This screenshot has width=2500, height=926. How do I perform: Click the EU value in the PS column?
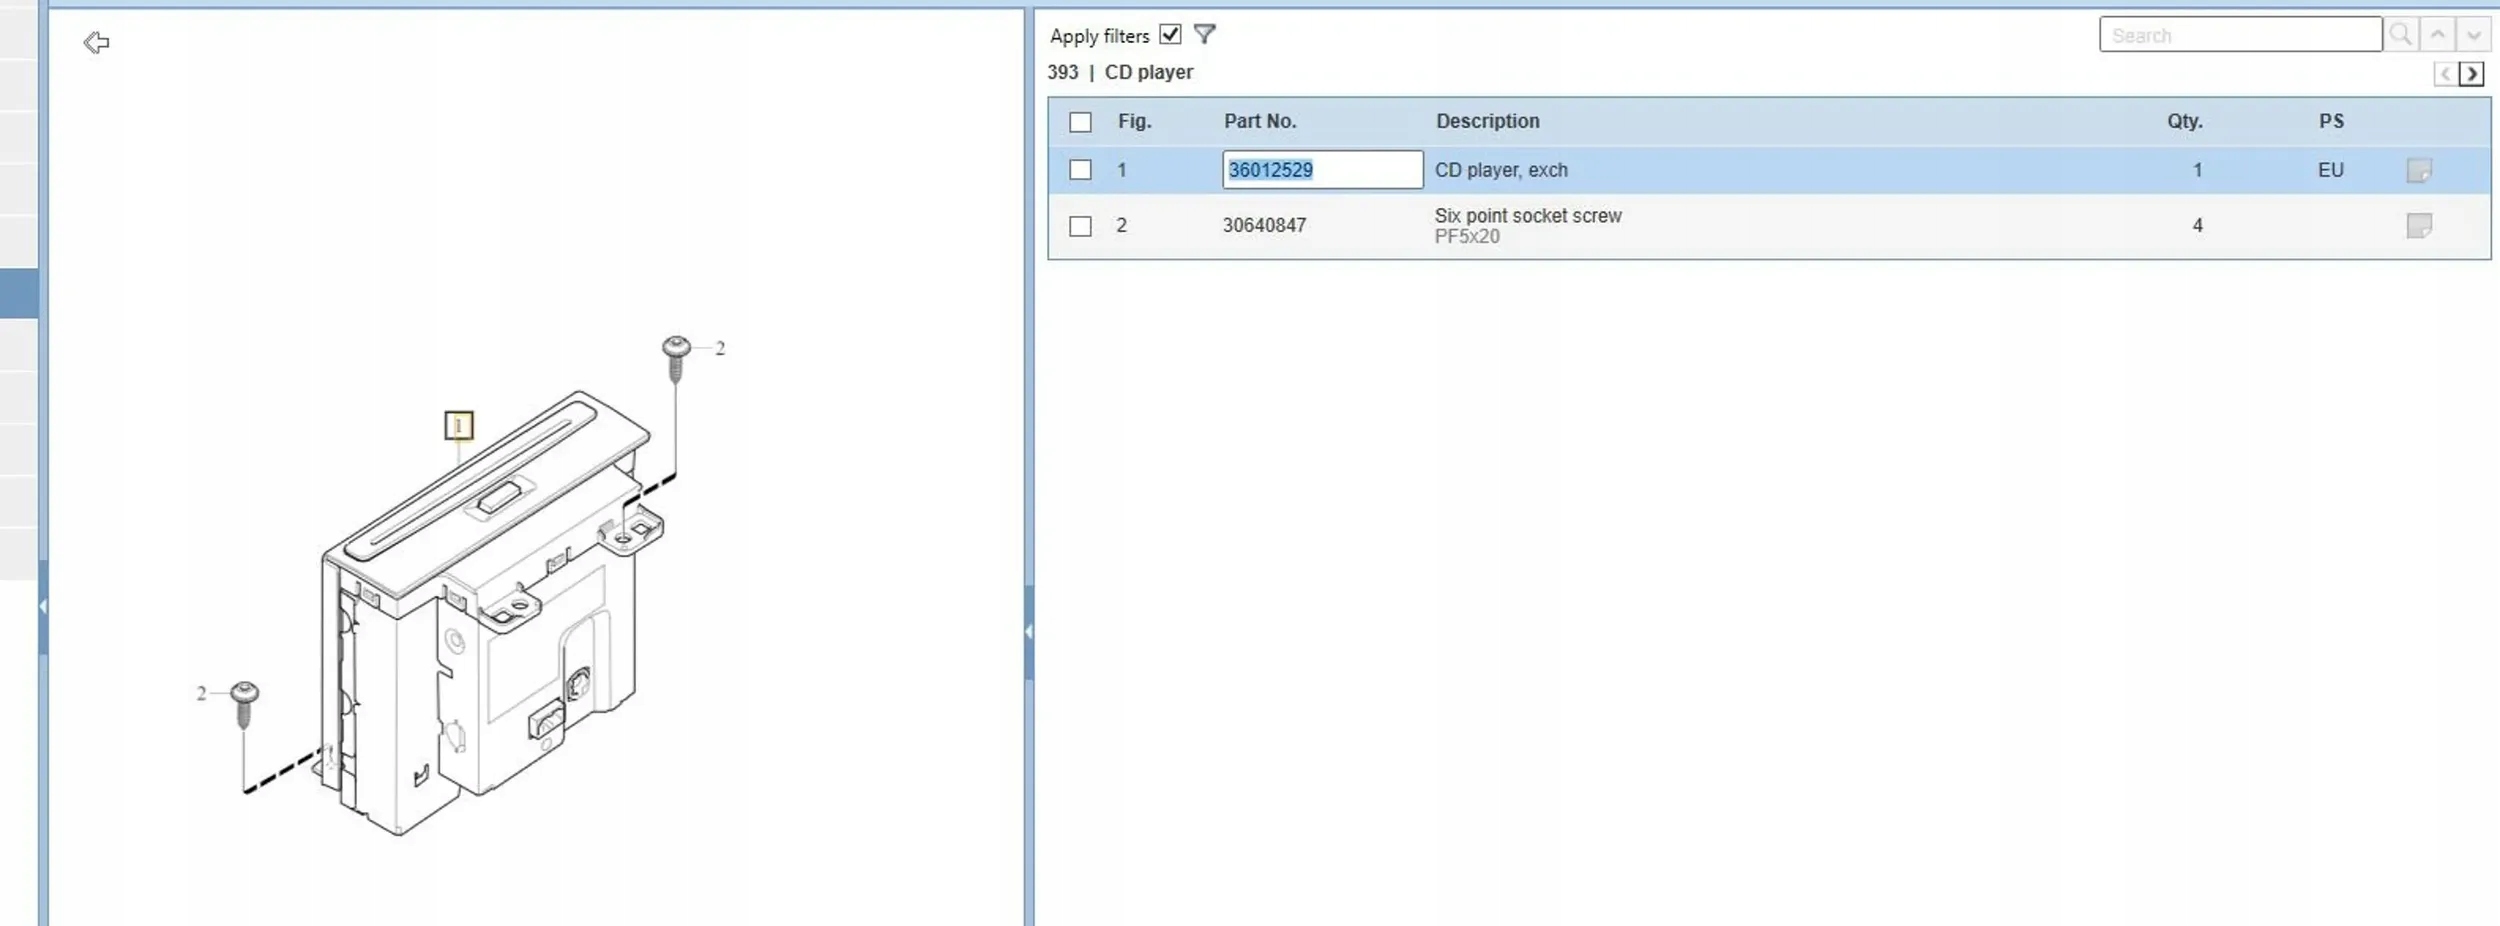click(x=2331, y=170)
